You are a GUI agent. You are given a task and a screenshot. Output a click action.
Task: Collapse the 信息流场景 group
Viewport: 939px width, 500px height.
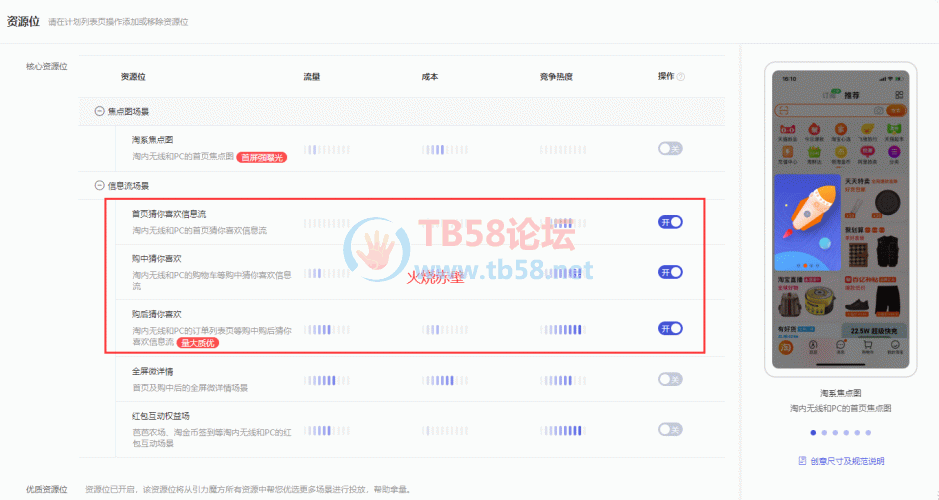click(x=99, y=185)
